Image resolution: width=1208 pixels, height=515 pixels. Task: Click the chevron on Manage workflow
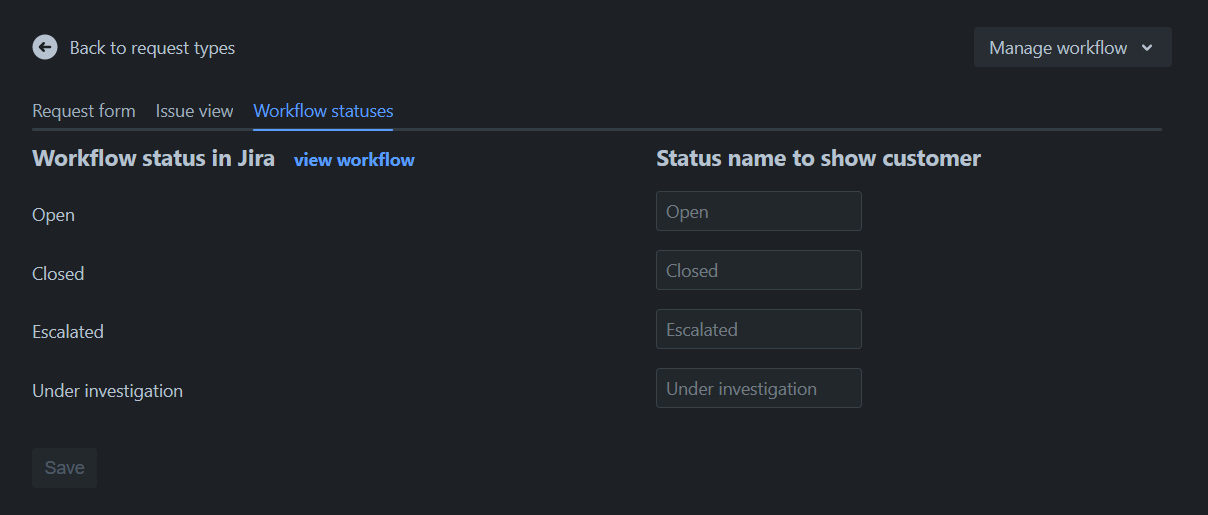(x=1147, y=48)
